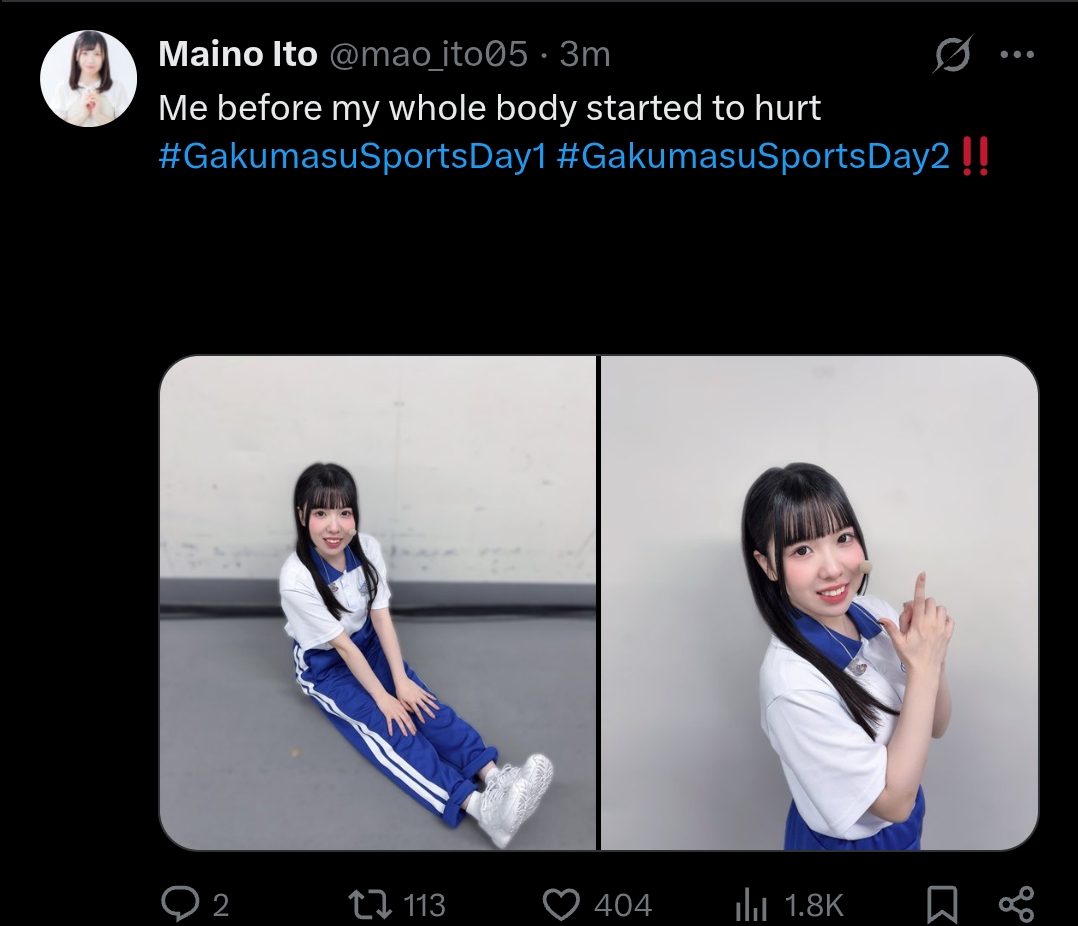Screen dimensions: 1078x926
Task: Open the right close-up photo
Action: 820,603
